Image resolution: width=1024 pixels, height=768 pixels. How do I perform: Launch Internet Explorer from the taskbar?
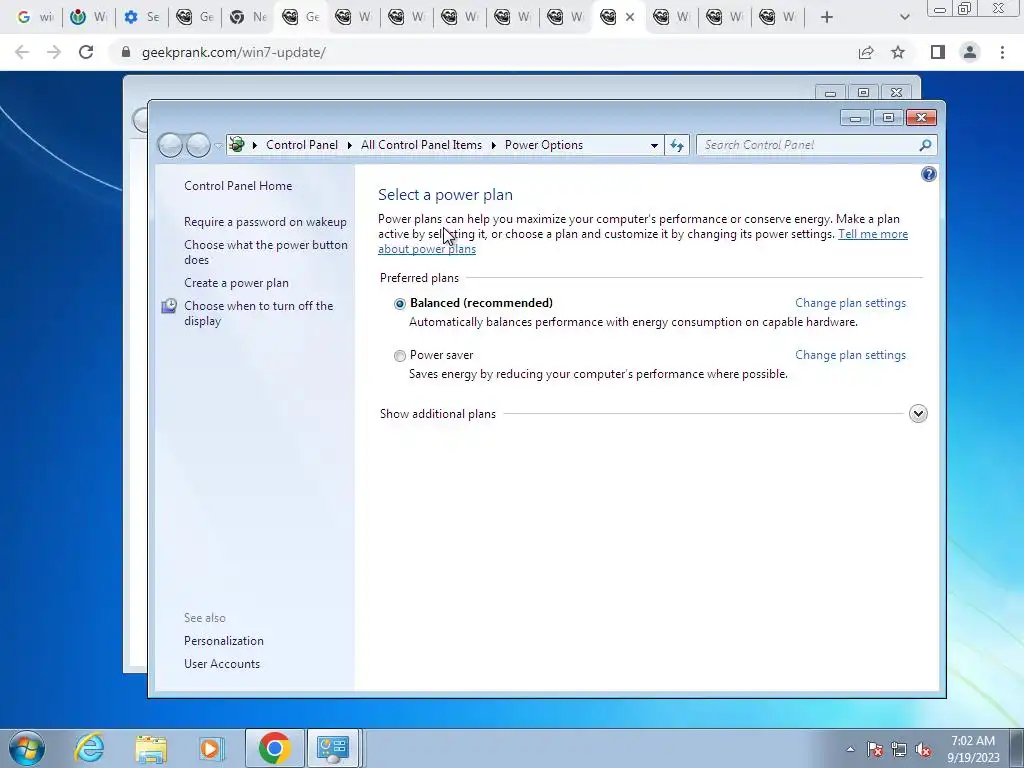[89, 748]
